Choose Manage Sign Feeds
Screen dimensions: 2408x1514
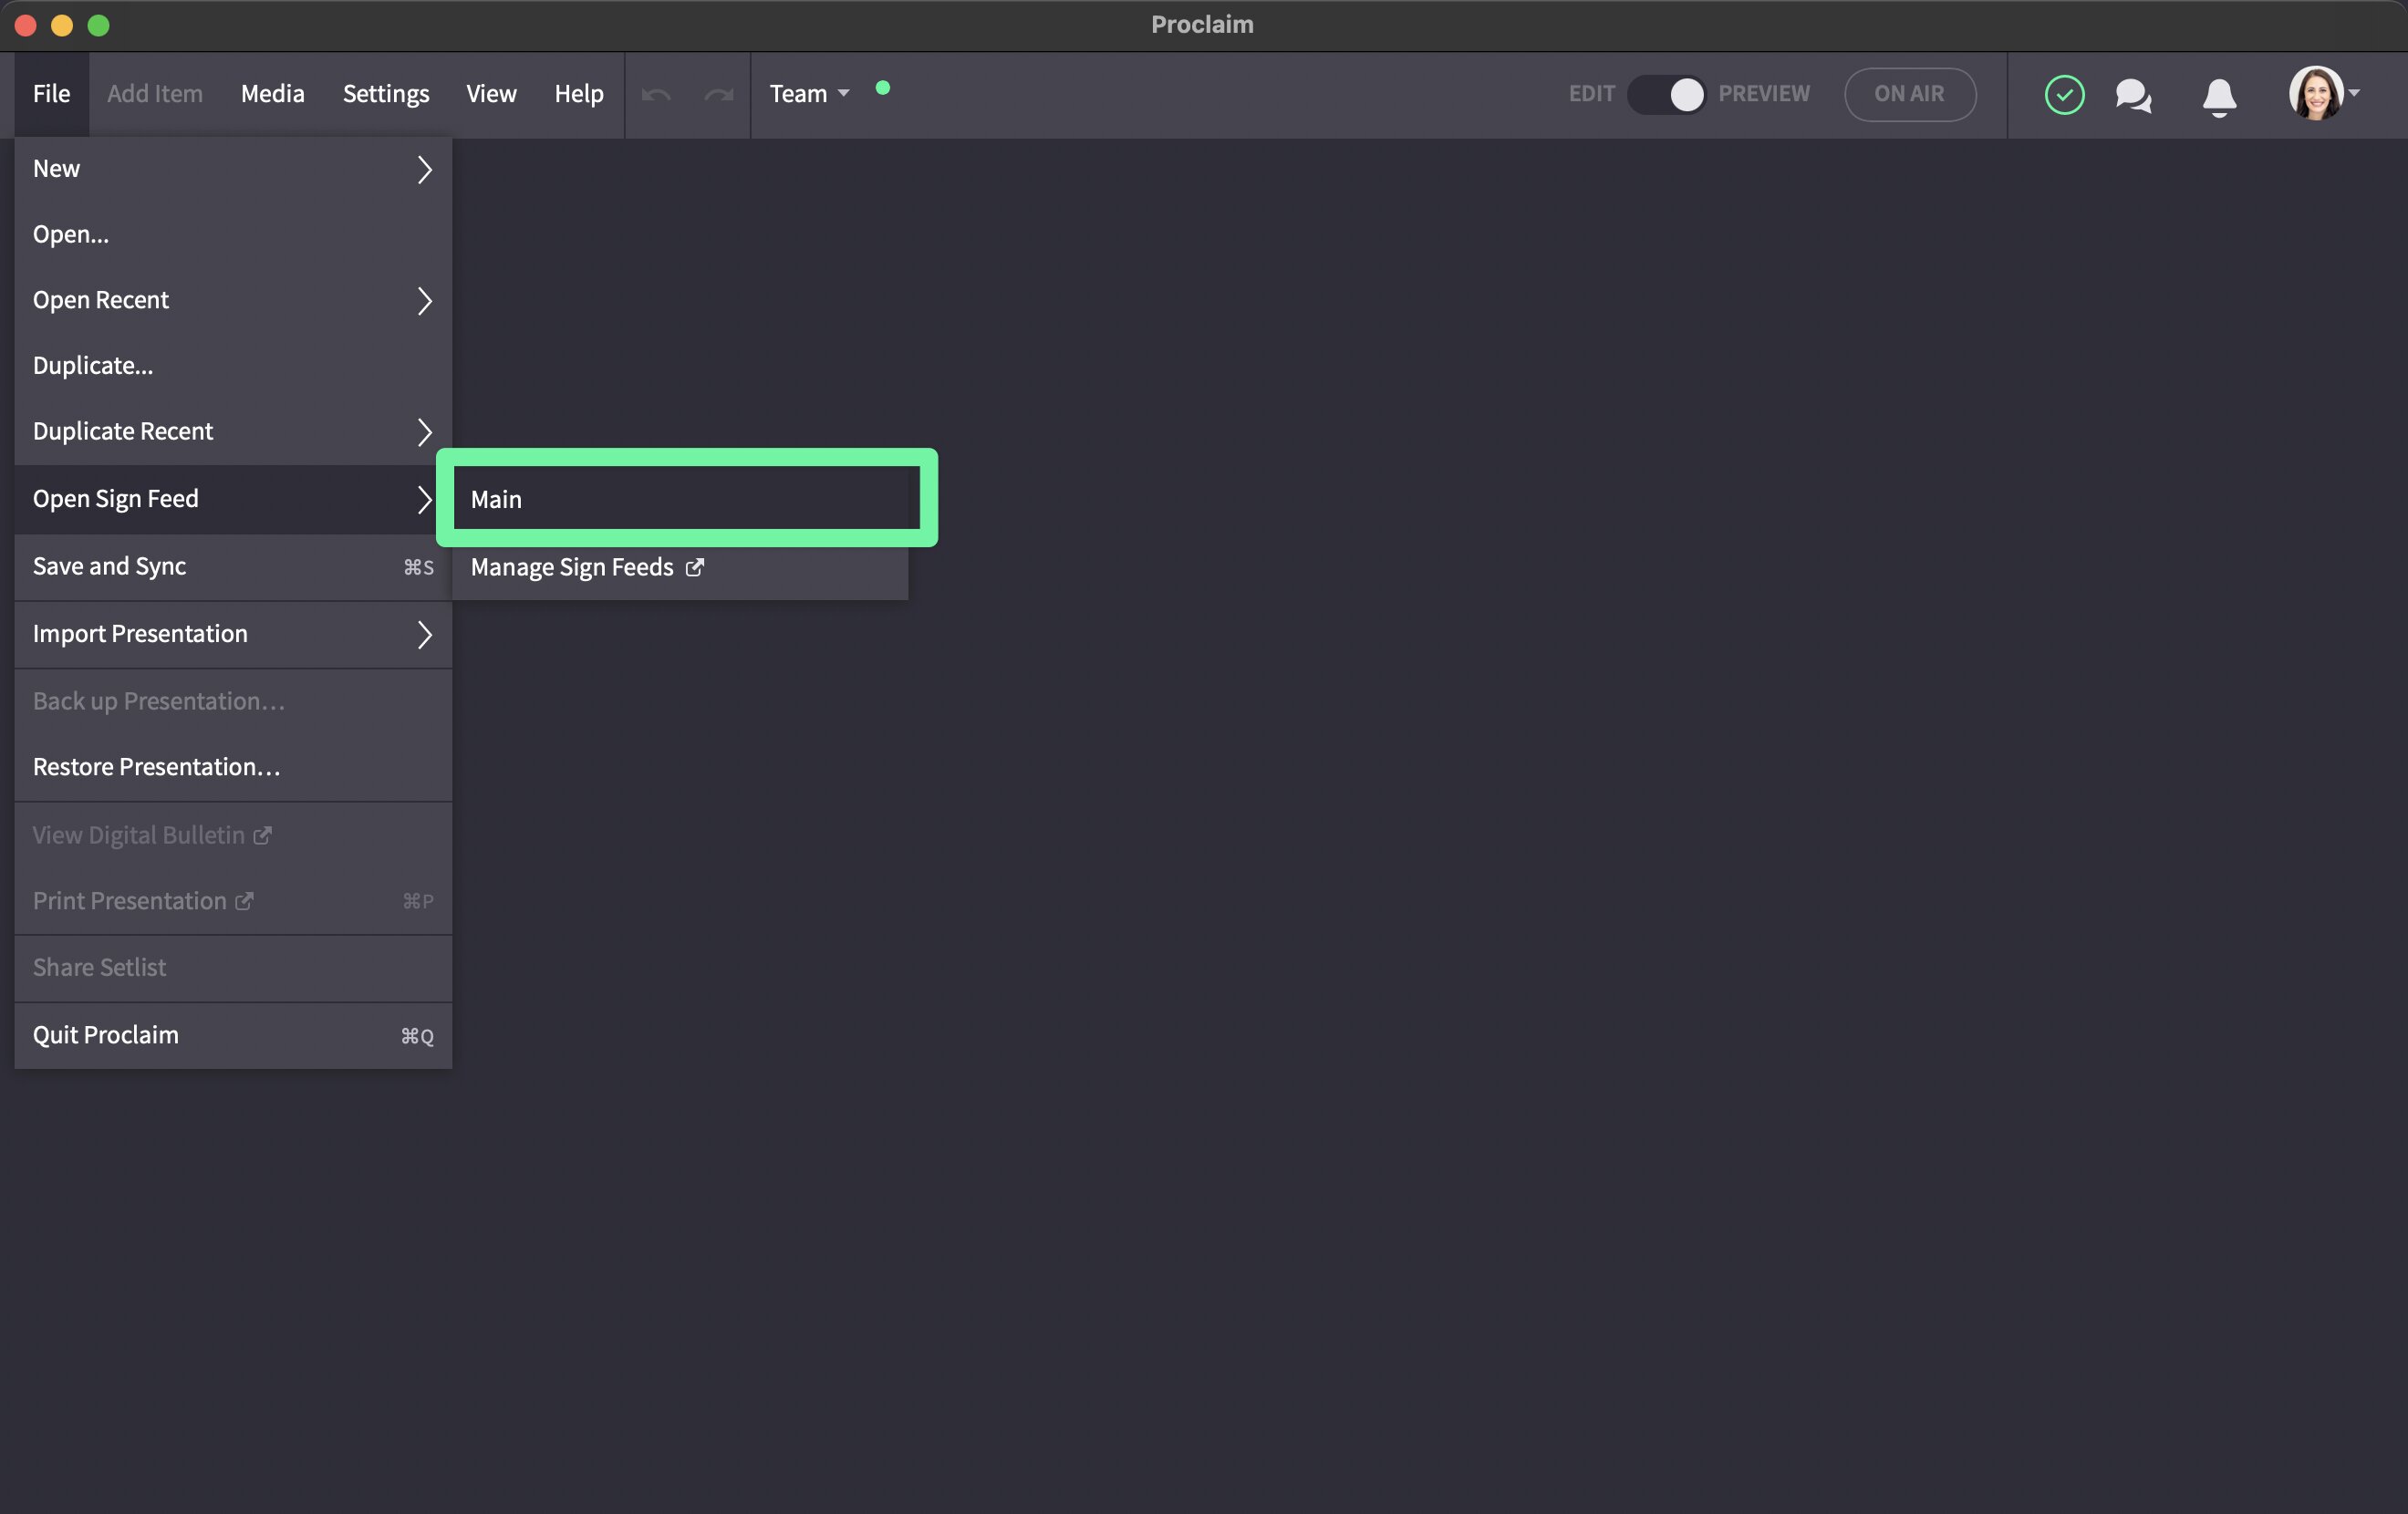680,567
